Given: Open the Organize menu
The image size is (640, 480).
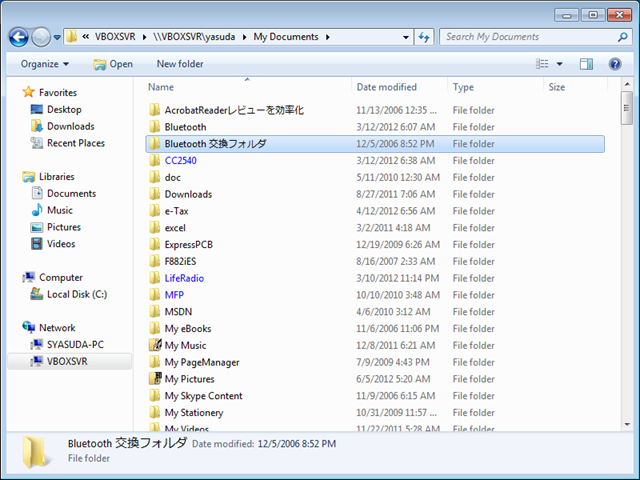Looking at the screenshot, I should click(45, 64).
